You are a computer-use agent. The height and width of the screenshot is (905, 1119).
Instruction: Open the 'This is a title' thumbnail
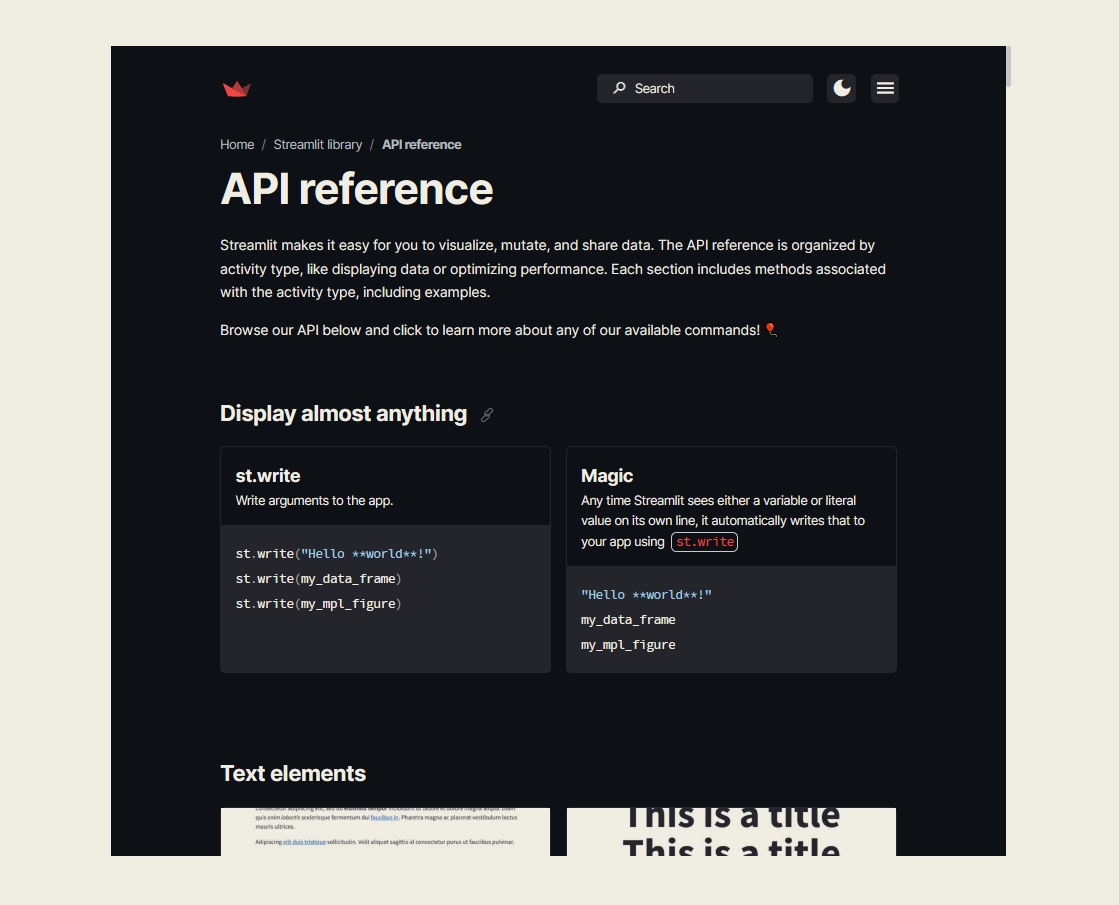[731, 831]
